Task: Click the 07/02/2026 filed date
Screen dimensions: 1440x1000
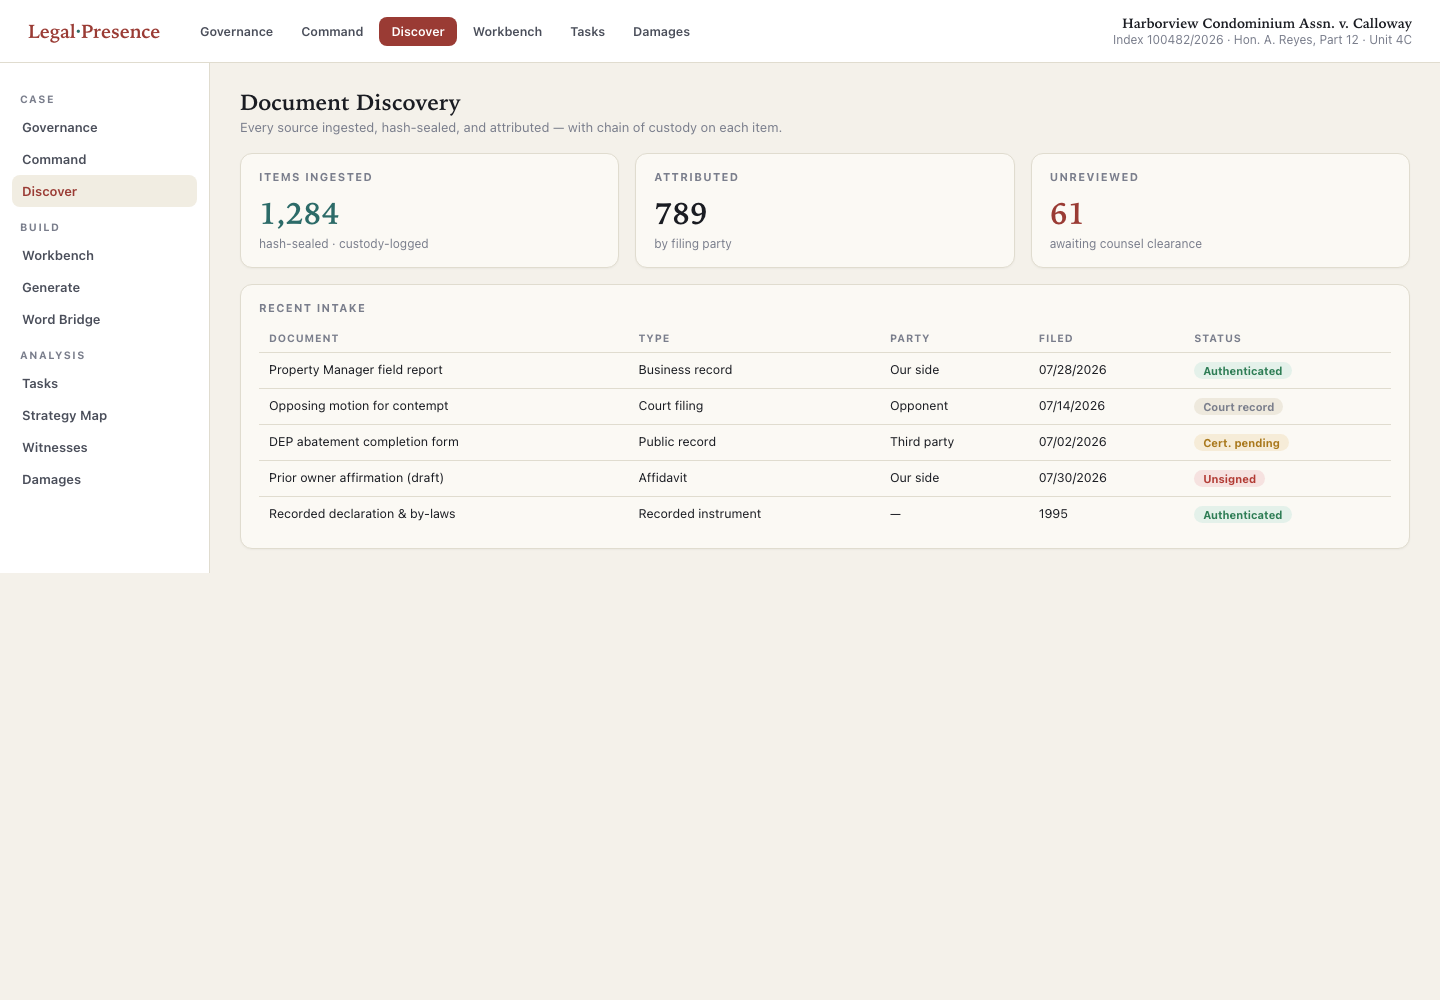Action: pos(1072,442)
